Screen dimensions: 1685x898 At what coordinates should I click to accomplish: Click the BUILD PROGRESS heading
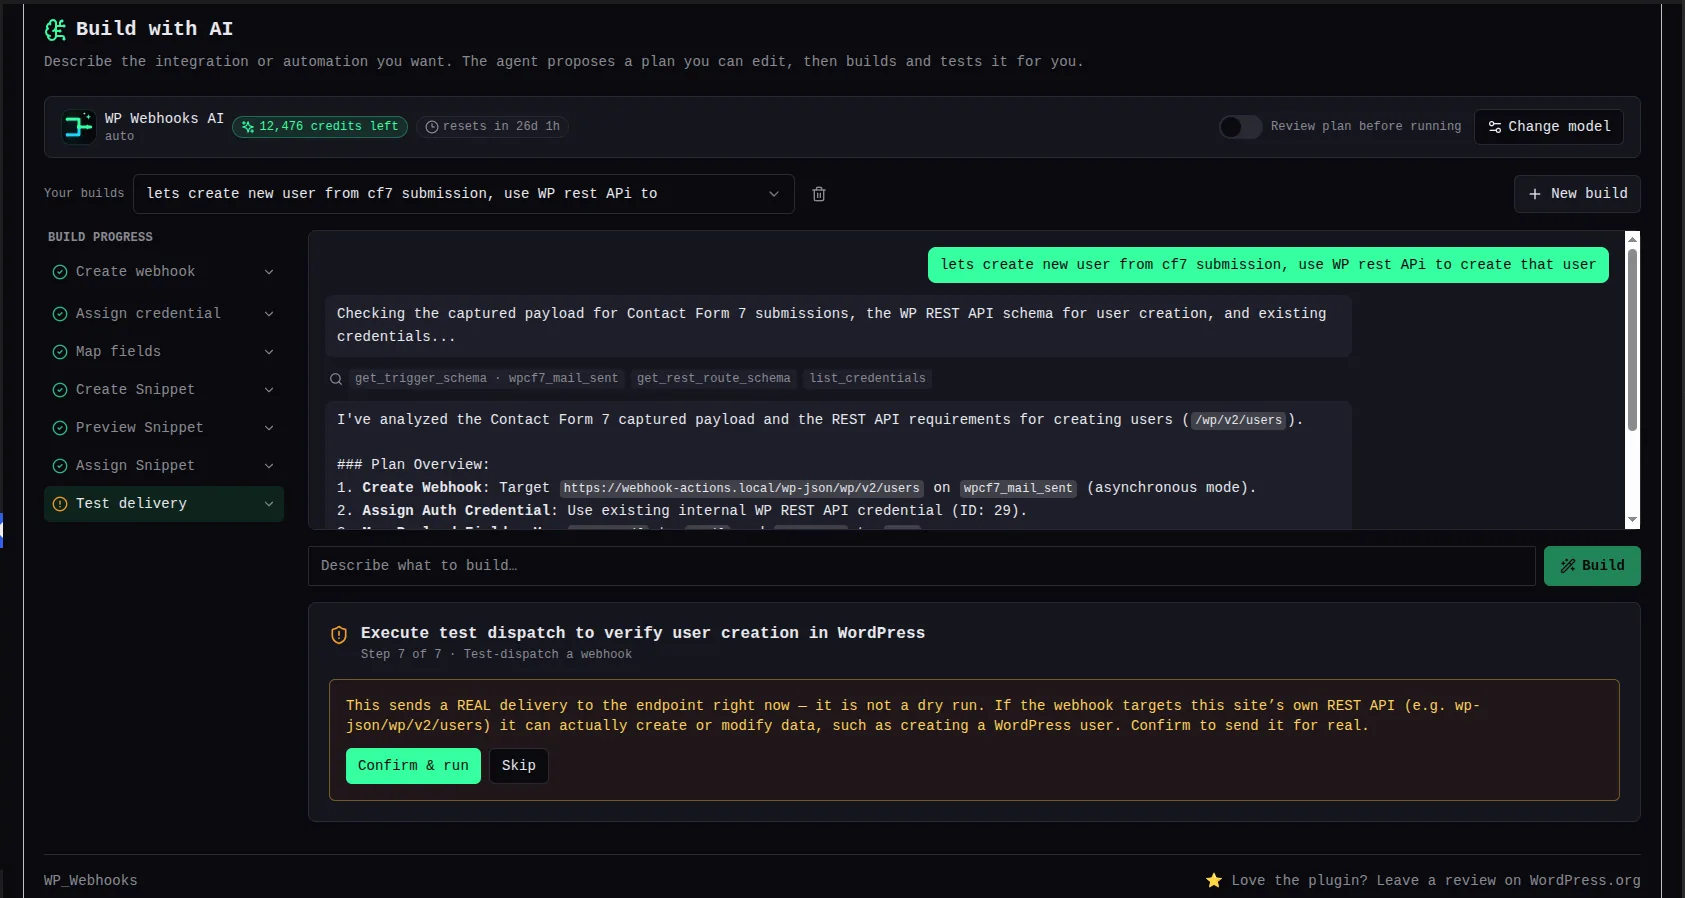tap(100, 238)
